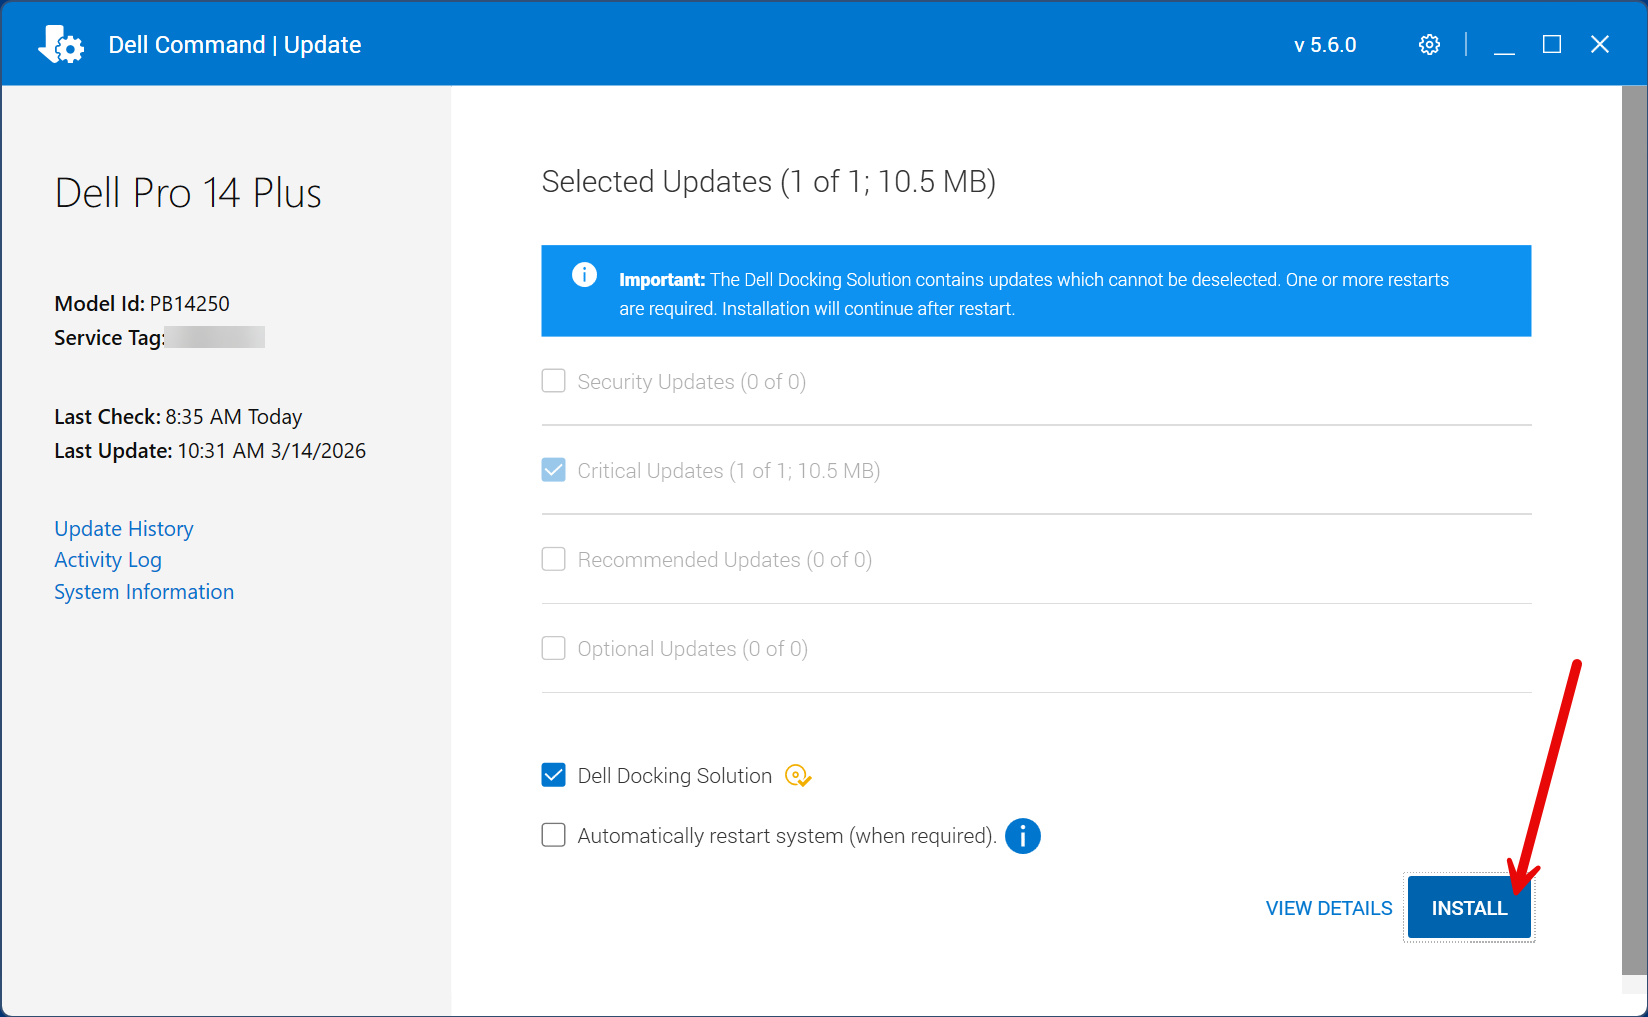Toggle the Security Updates checkbox
The height and width of the screenshot is (1017, 1648).
pos(553,382)
